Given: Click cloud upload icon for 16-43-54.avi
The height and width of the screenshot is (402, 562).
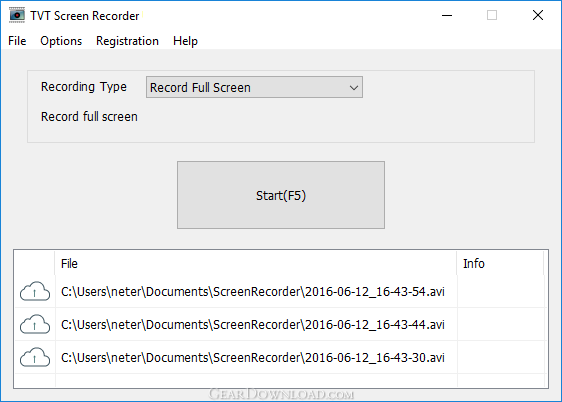Looking at the screenshot, I should click(x=35, y=291).
